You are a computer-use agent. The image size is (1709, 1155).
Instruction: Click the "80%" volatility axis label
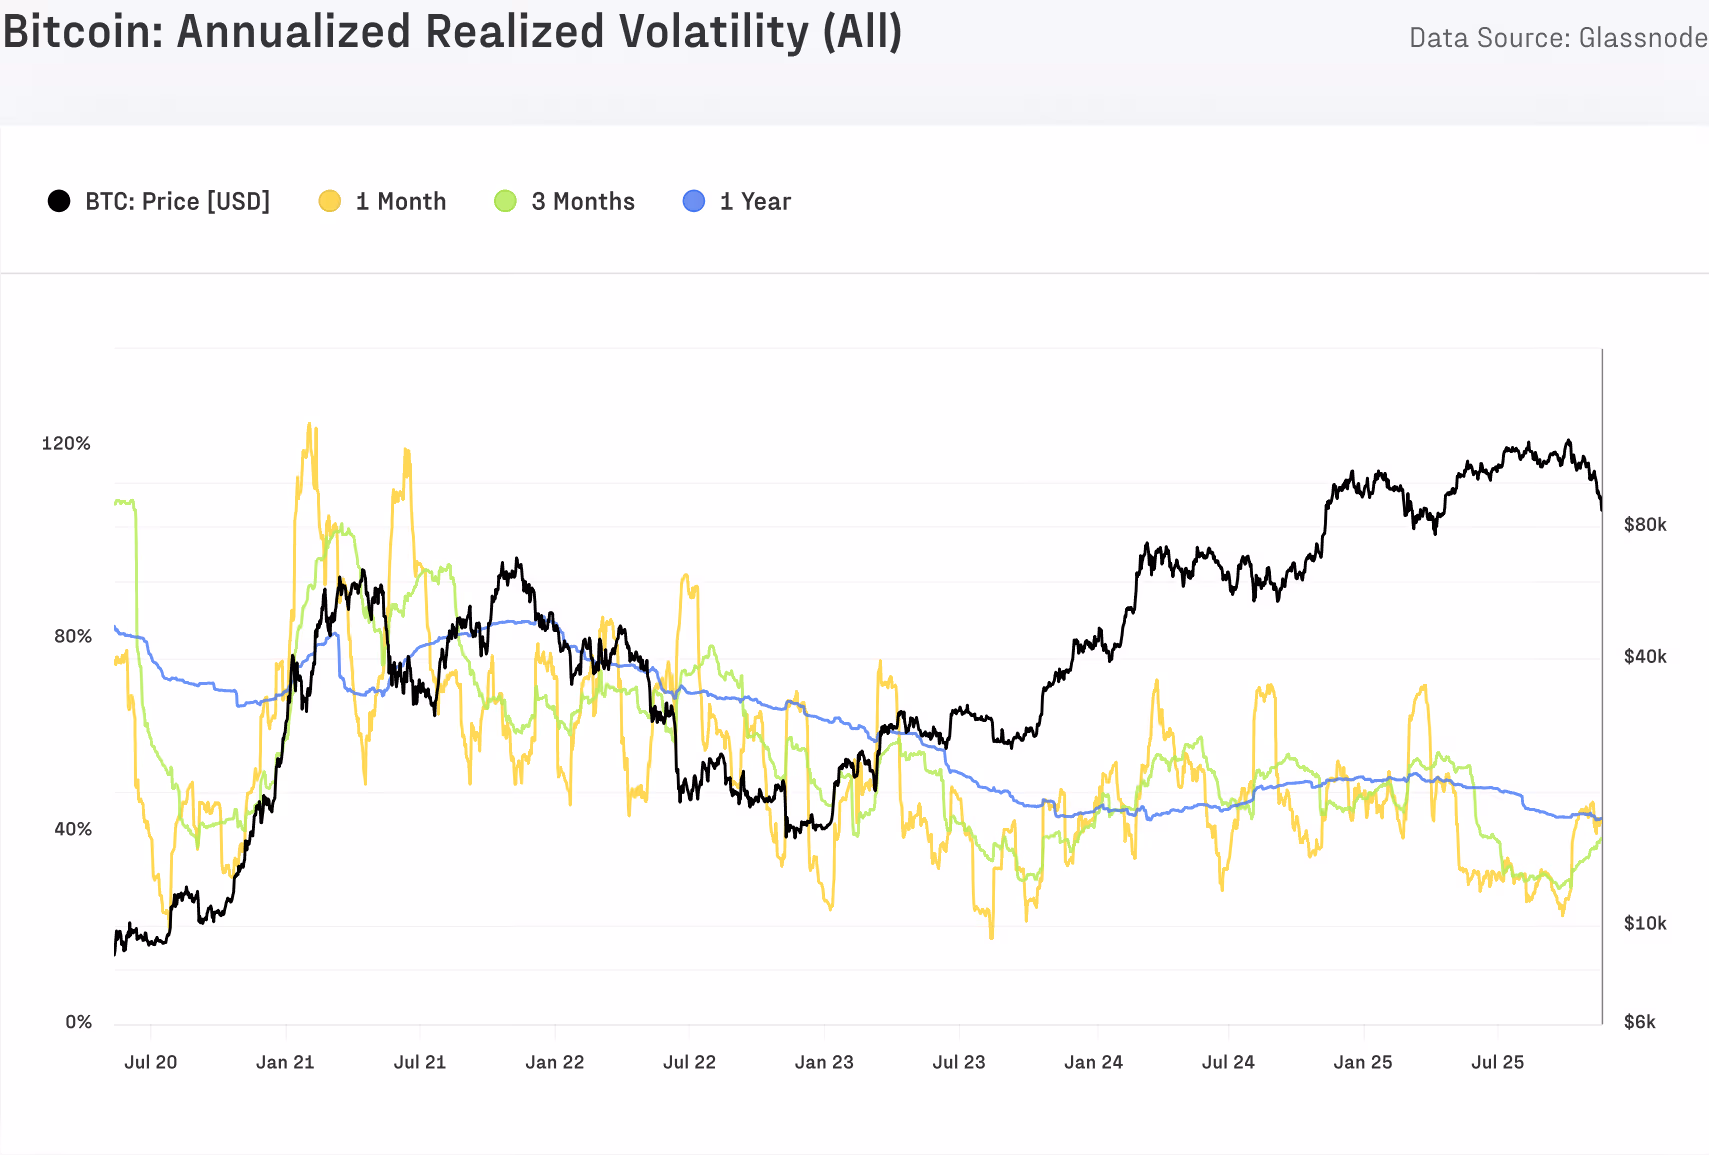pyautogui.click(x=73, y=636)
